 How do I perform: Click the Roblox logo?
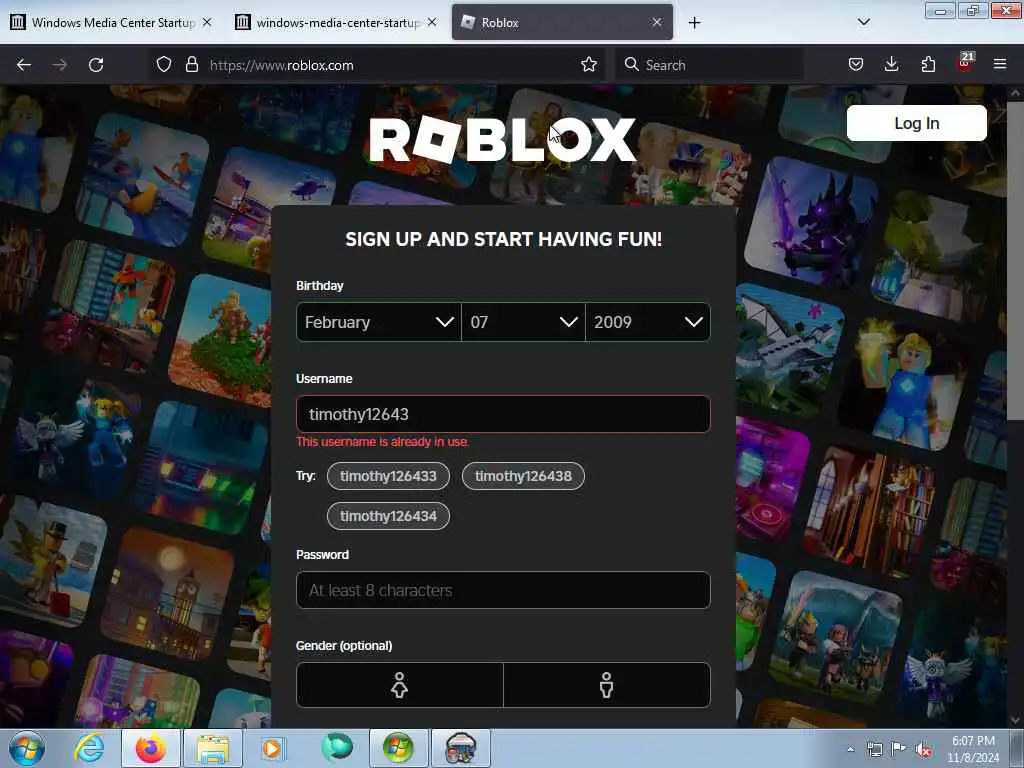[x=502, y=139]
